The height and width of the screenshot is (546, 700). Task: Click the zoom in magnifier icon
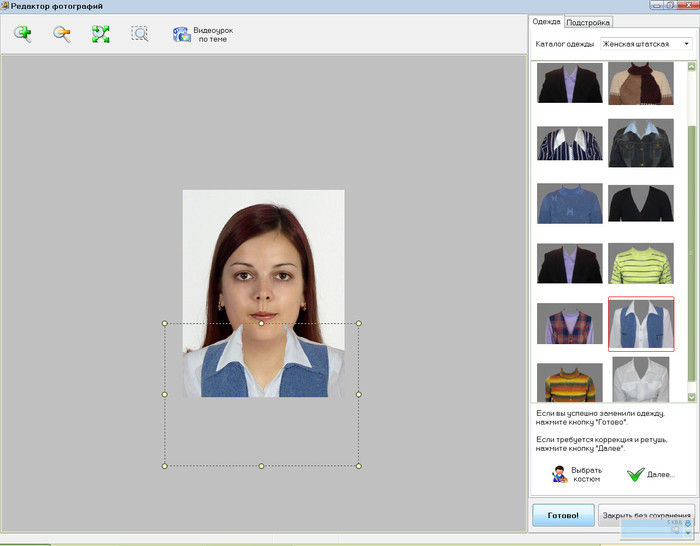22,34
